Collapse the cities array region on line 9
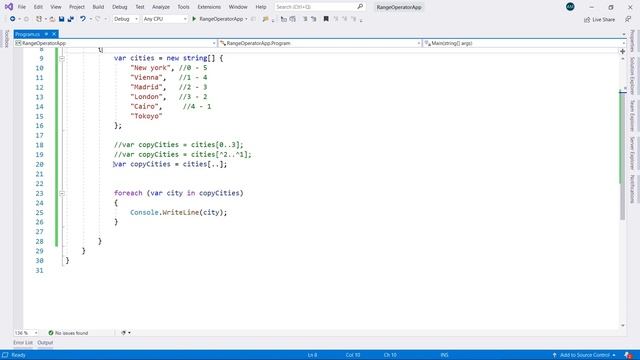The height and width of the screenshot is (360, 640). pyautogui.click(x=62, y=58)
